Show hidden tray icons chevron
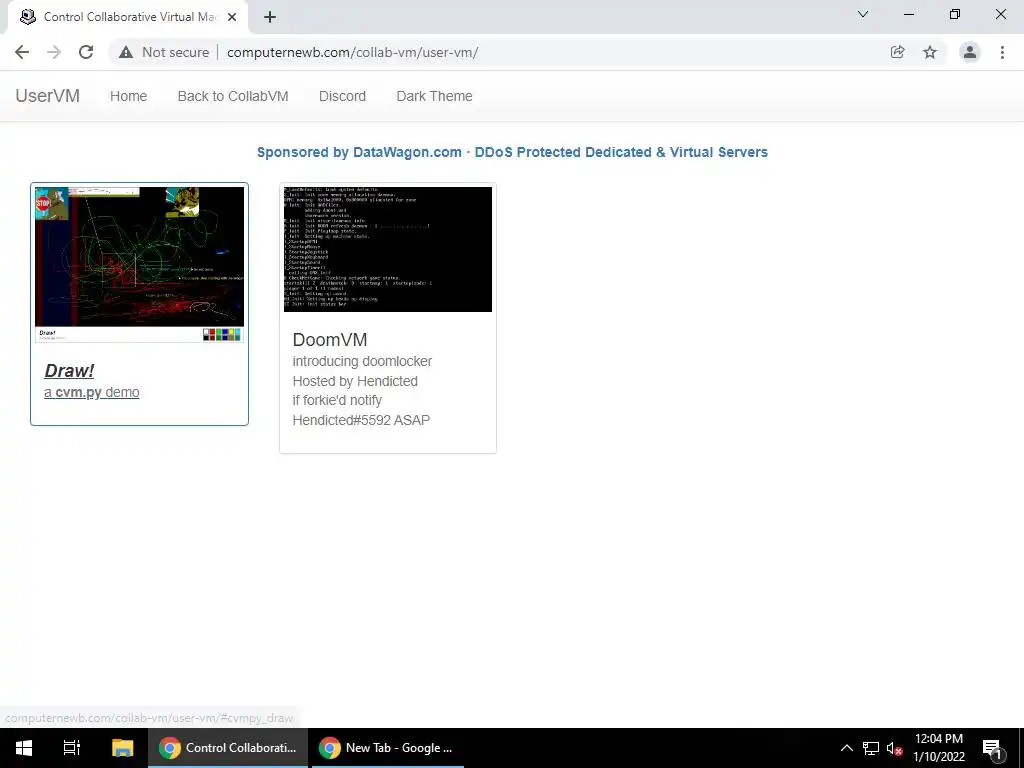The height and width of the screenshot is (768, 1024). [x=846, y=748]
